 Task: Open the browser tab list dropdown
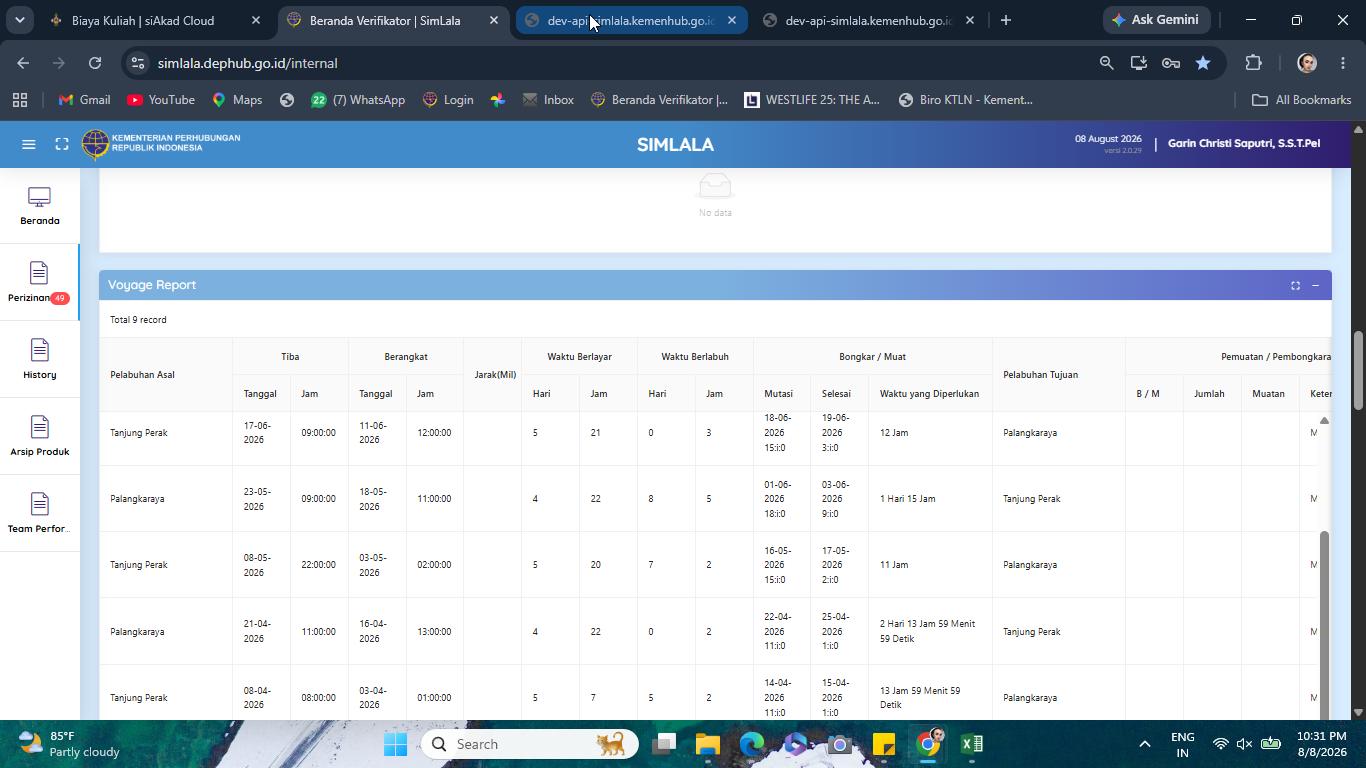tap(18, 20)
